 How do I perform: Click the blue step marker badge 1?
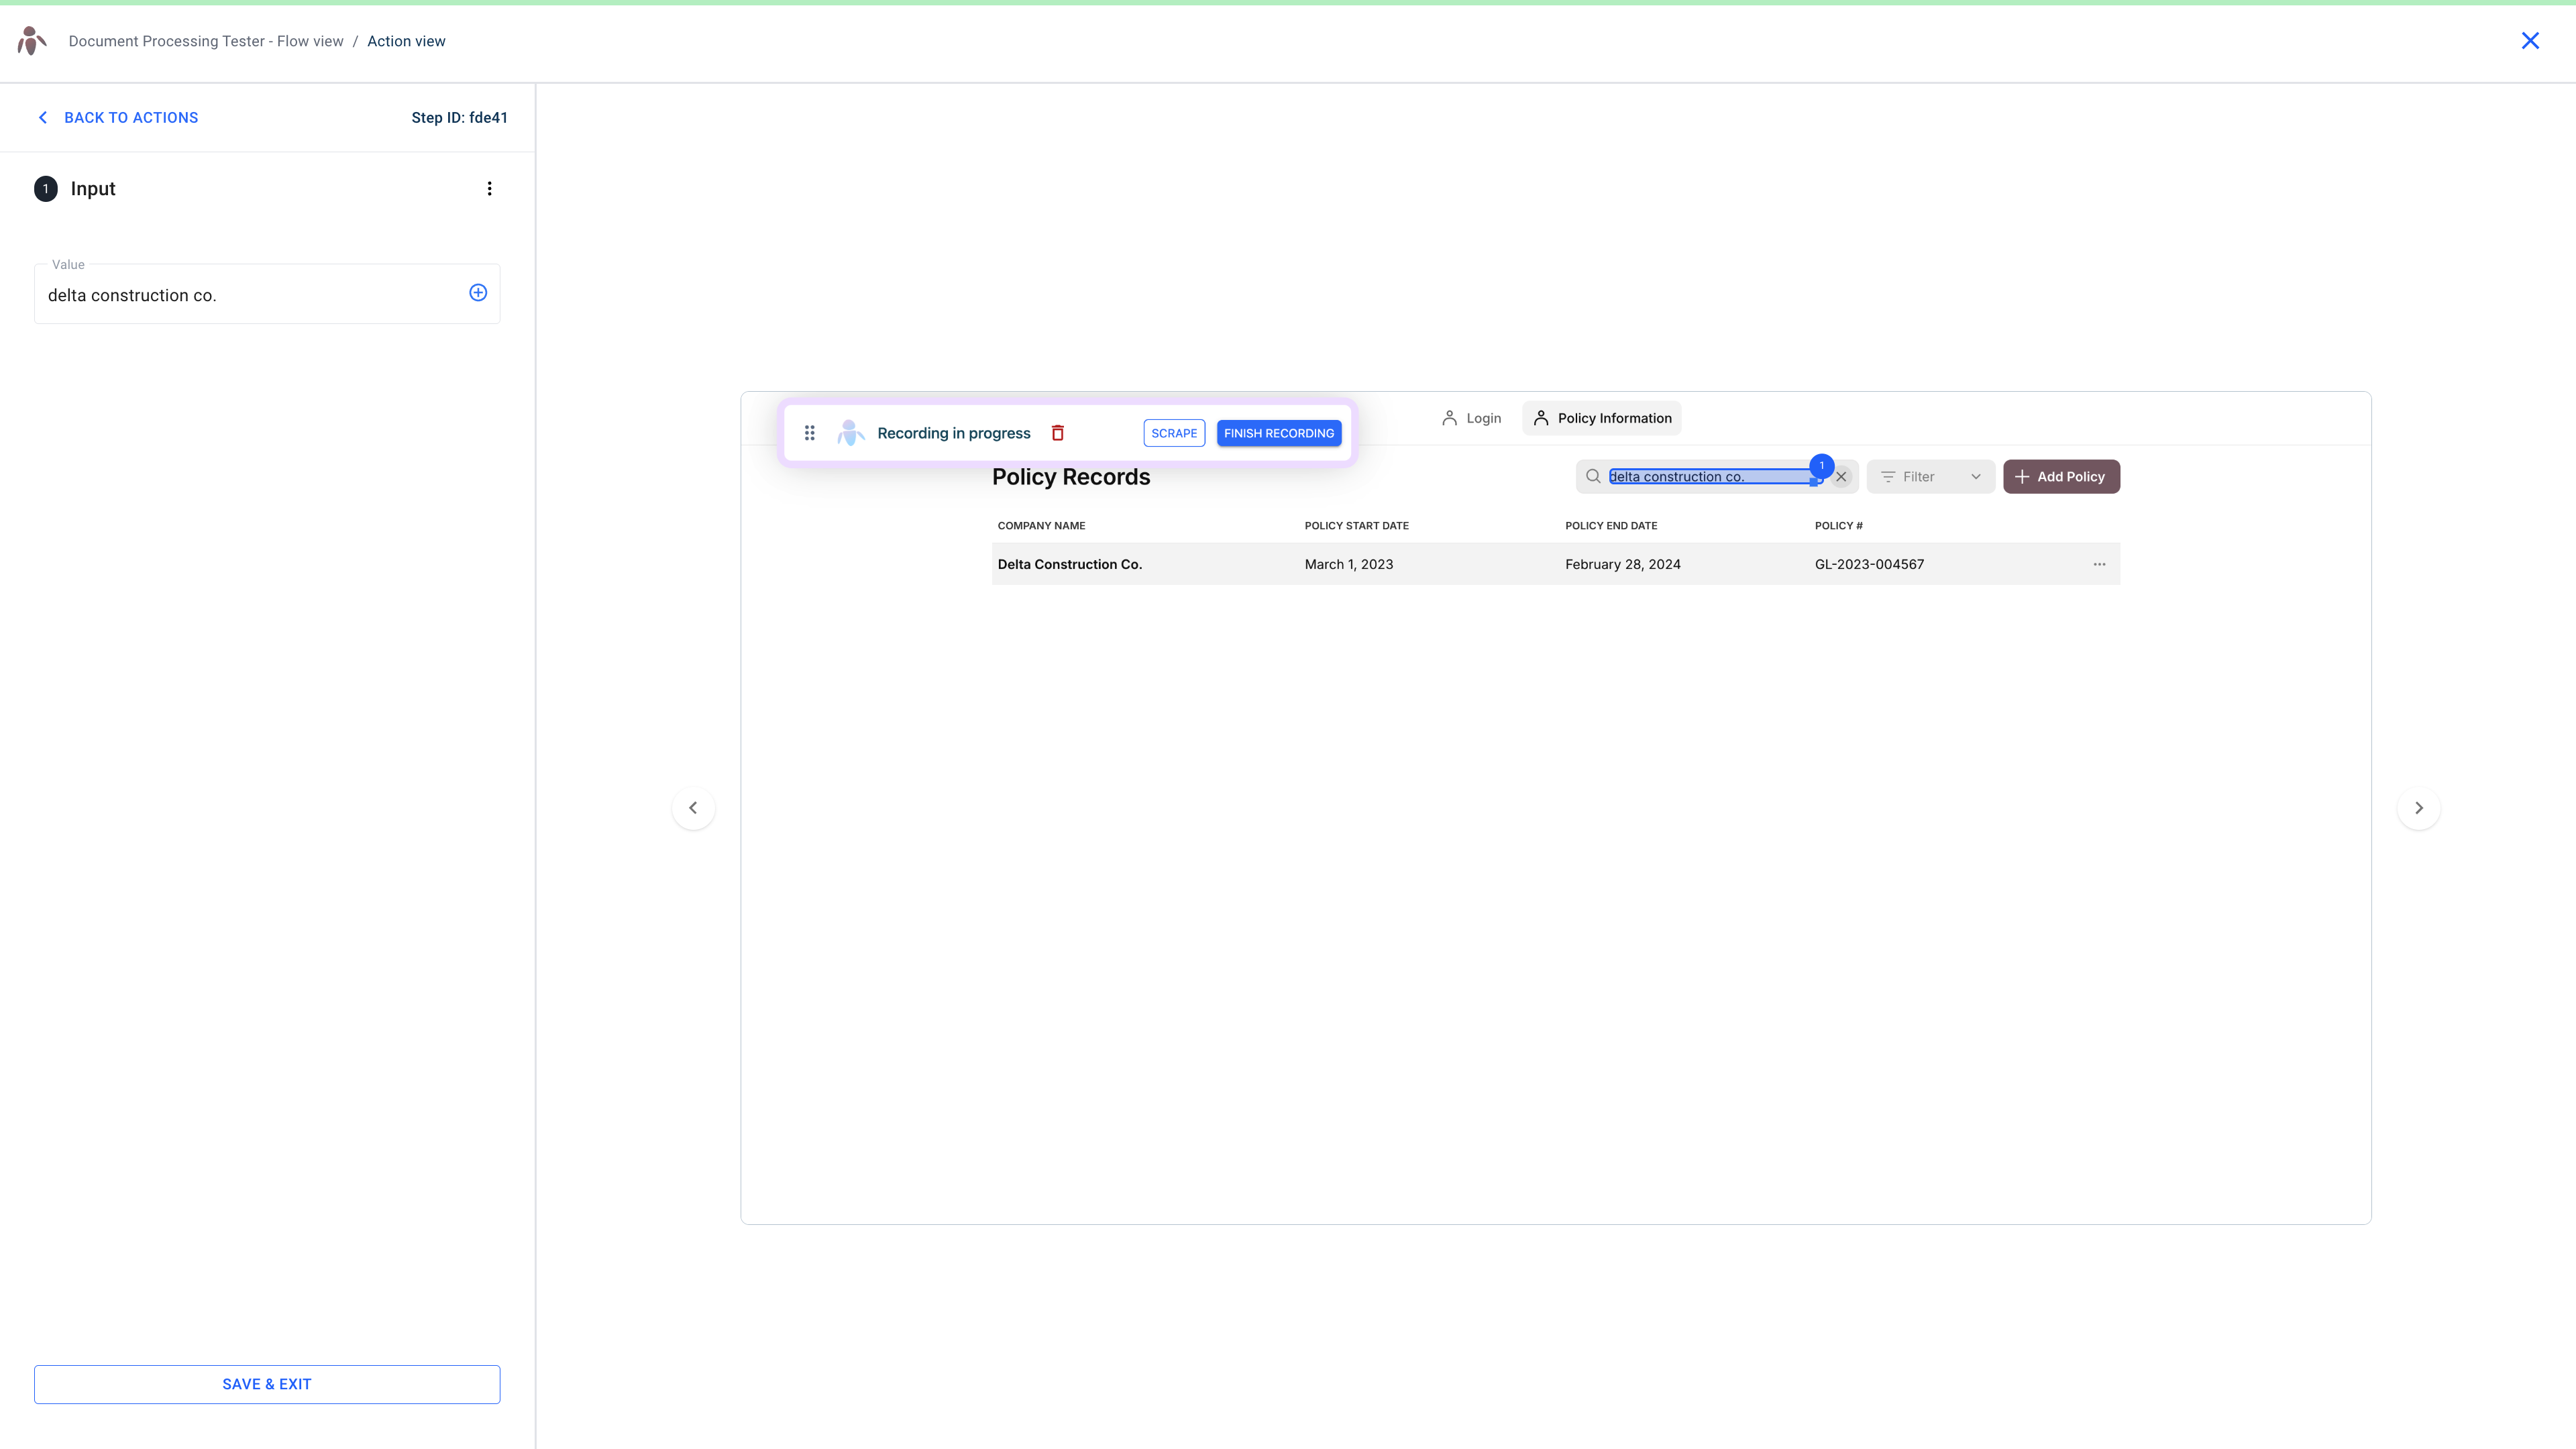pos(1822,465)
